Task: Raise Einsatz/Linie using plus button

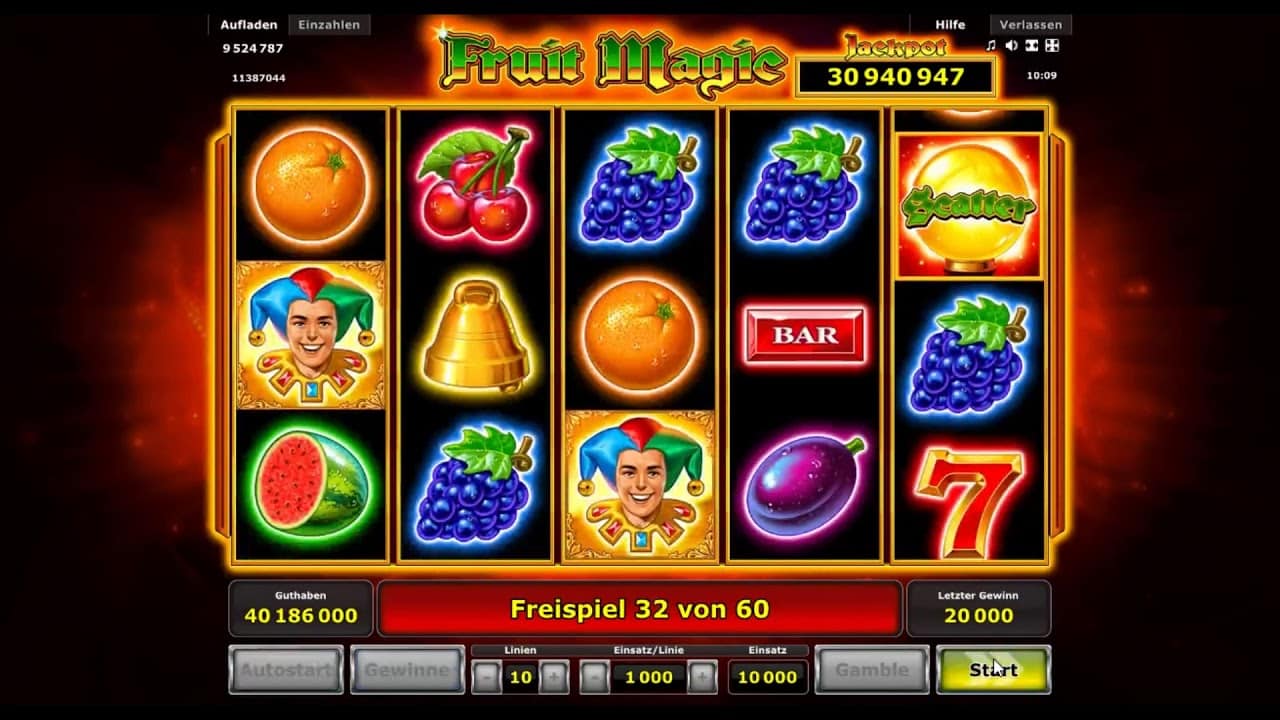Action: point(702,677)
